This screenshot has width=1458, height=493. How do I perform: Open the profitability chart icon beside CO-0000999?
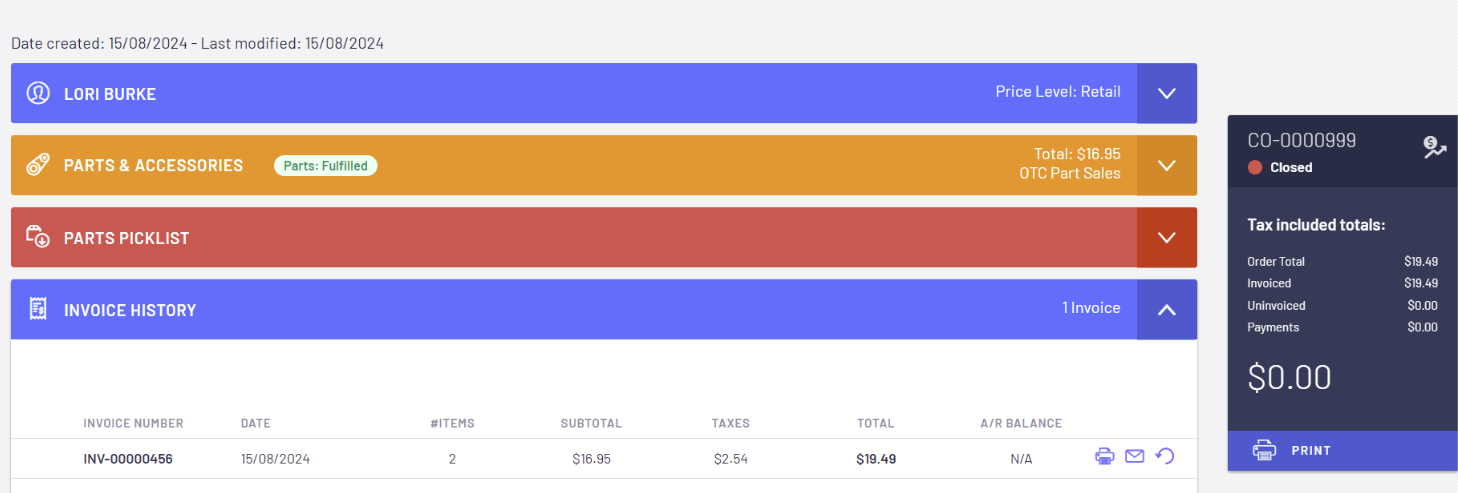tap(1435, 148)
